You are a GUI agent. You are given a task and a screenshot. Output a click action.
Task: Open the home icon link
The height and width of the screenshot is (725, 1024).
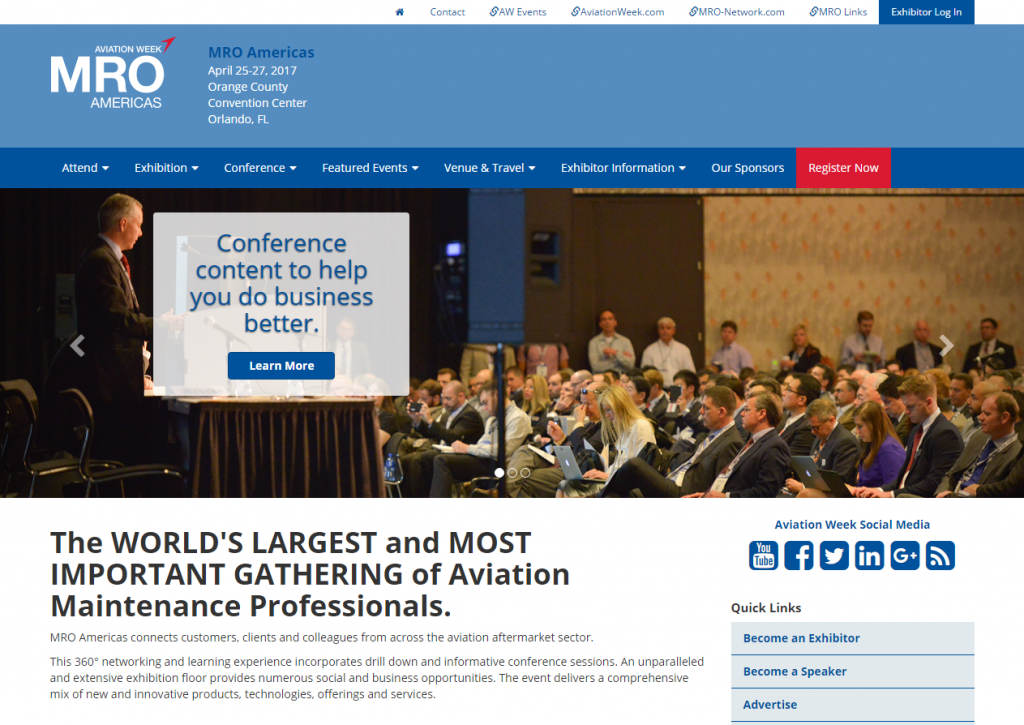pyautogui.click(x=400, y=12)
